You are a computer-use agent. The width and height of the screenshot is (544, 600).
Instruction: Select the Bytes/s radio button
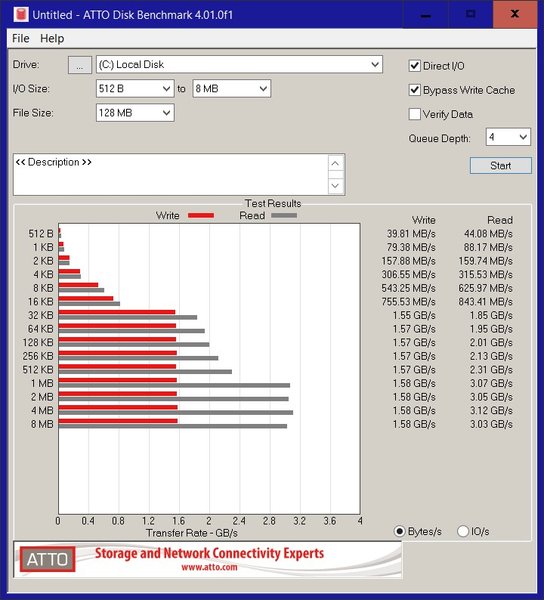pyautogui.click(x=399, y=531)
